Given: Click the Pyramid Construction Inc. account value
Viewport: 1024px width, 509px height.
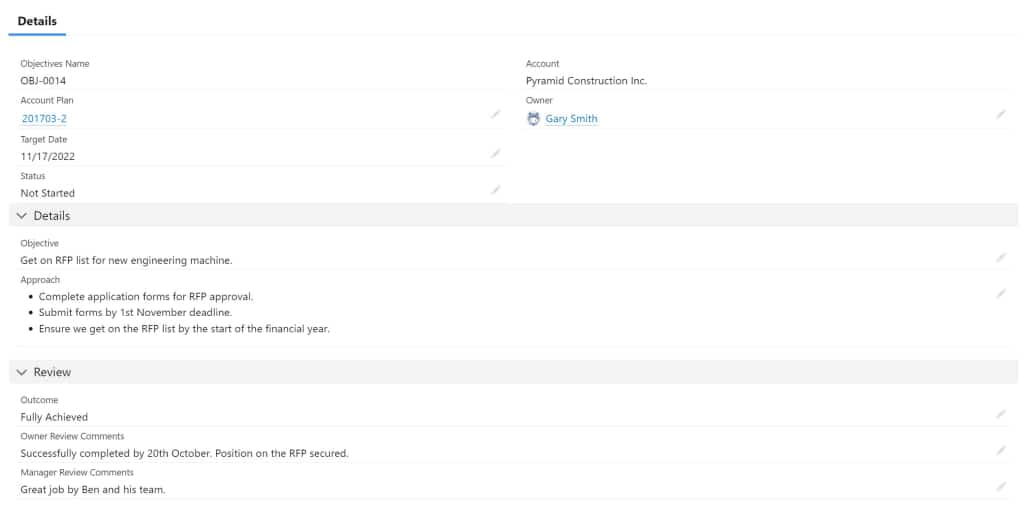Looking at the screenshot, I should [586, 81].
